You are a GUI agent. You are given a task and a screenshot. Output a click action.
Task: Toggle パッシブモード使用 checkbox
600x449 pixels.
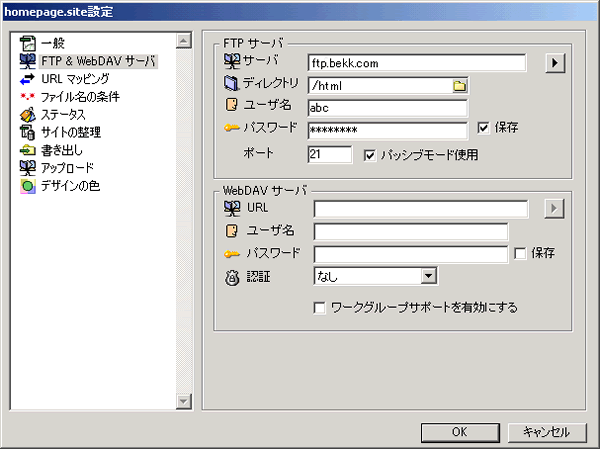370,155
